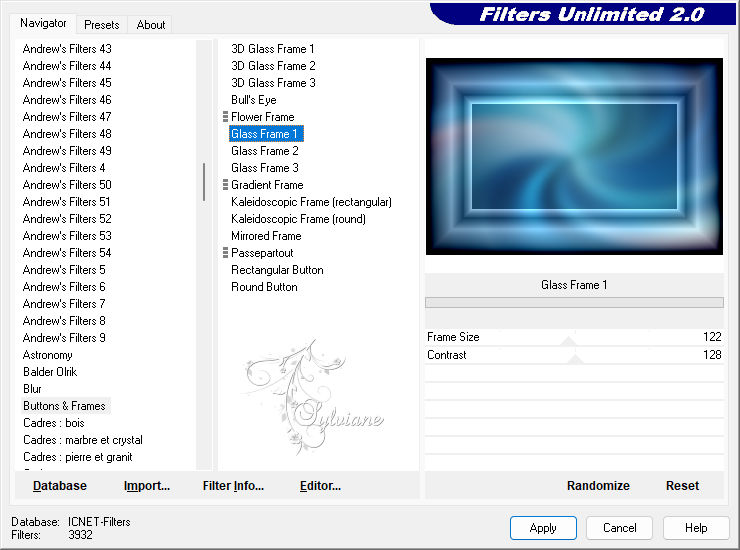The image size is (740, 550).
Task: Select the Rectangular Button filter
Action: click(x=277, y=270)
